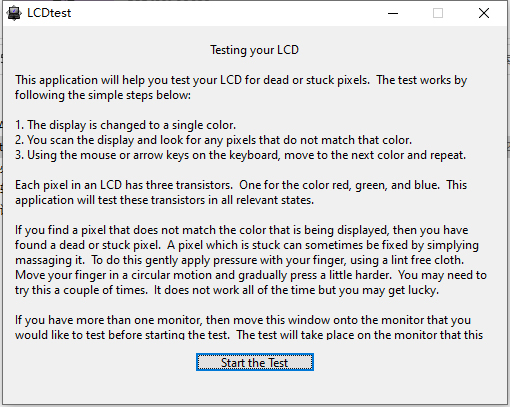Screen dimensions: 510x407
Task: Click the line starting 'If you find a pixel'
Action: tap(242, 230)
